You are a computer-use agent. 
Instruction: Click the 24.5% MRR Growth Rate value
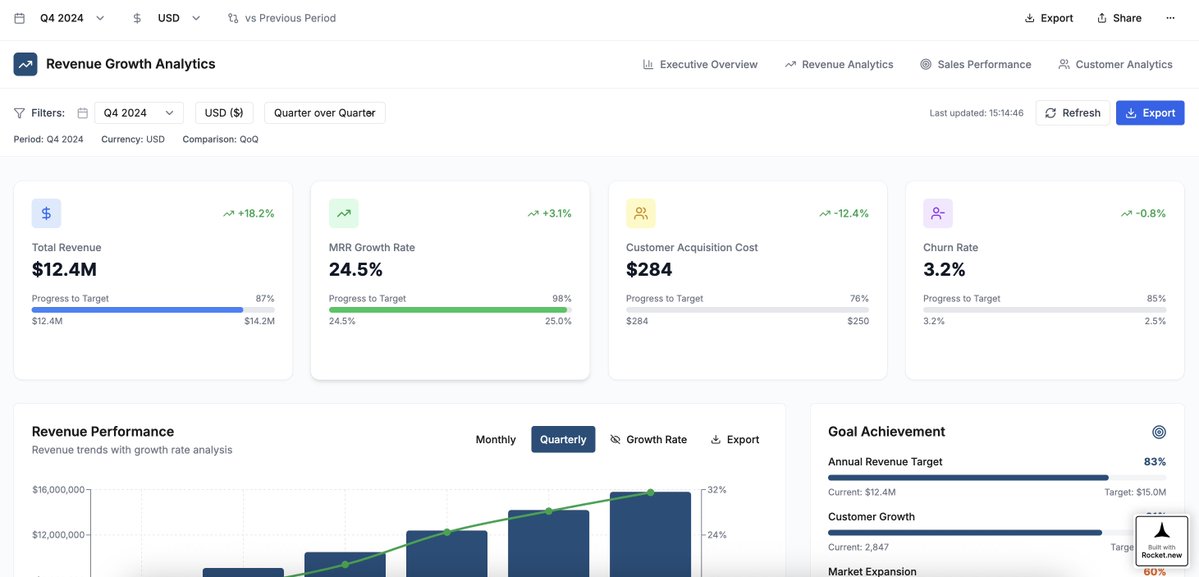[x=356, y=270]
